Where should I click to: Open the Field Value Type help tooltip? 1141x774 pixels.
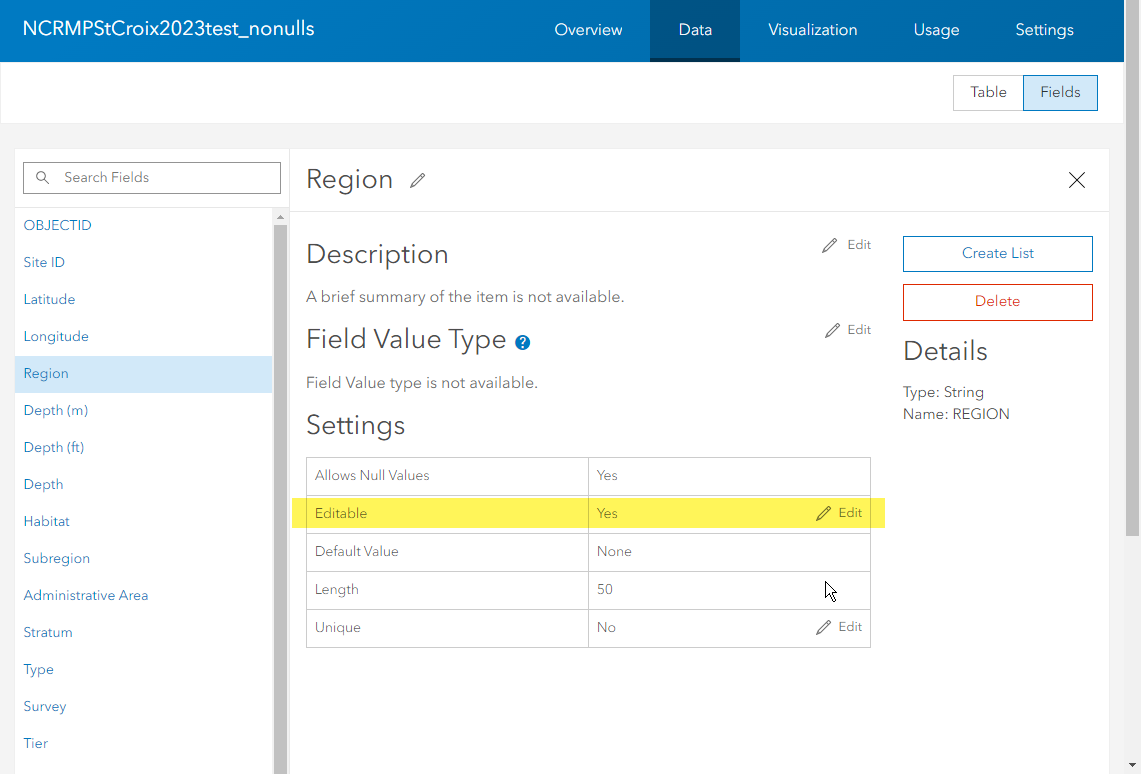click(522, 342)
